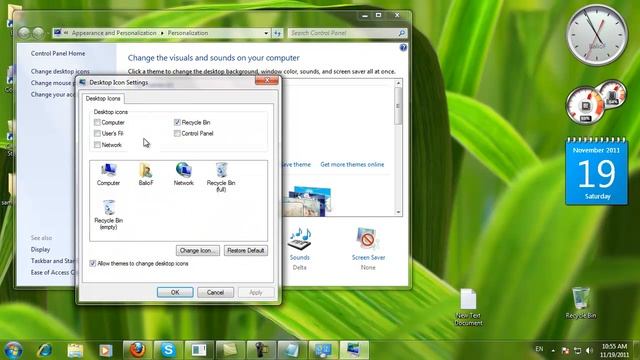Viewport: 640px width, 360px height.
Task: Open the Recycle Bin desktop icon
Action: (x=580, y=303)
